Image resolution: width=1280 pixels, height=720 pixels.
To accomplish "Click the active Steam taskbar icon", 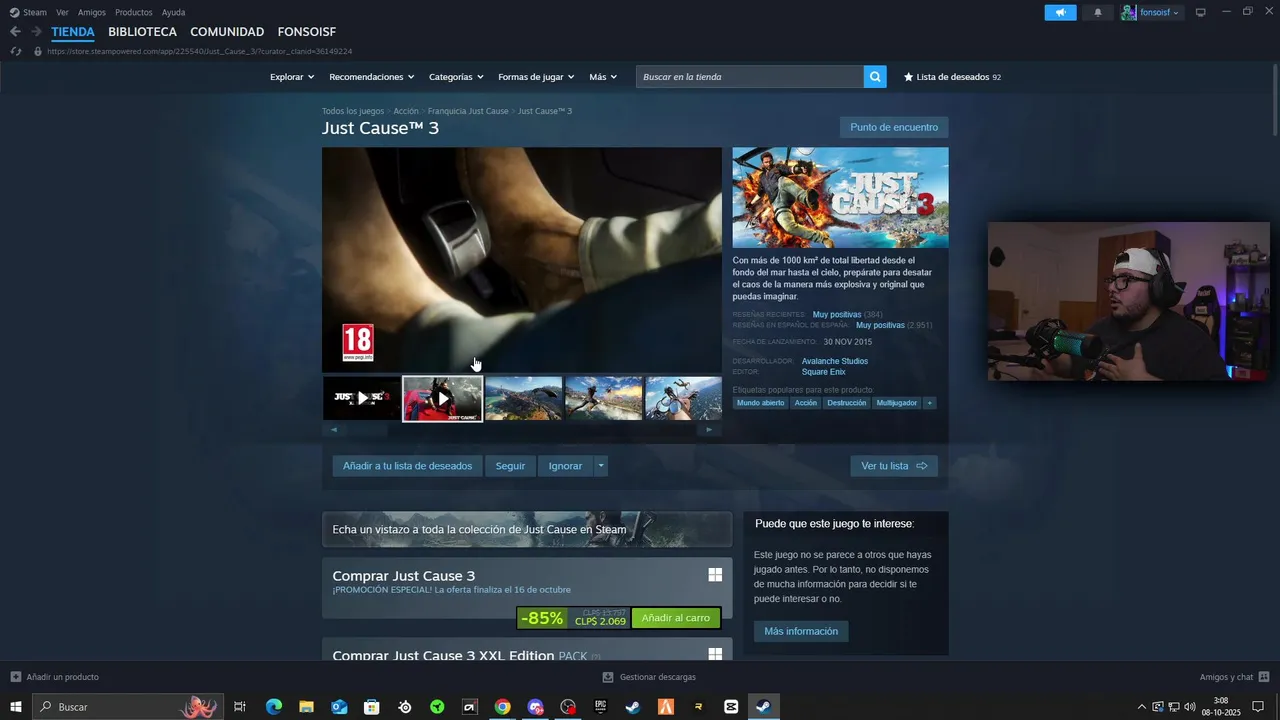I will (x=763, y=707).
